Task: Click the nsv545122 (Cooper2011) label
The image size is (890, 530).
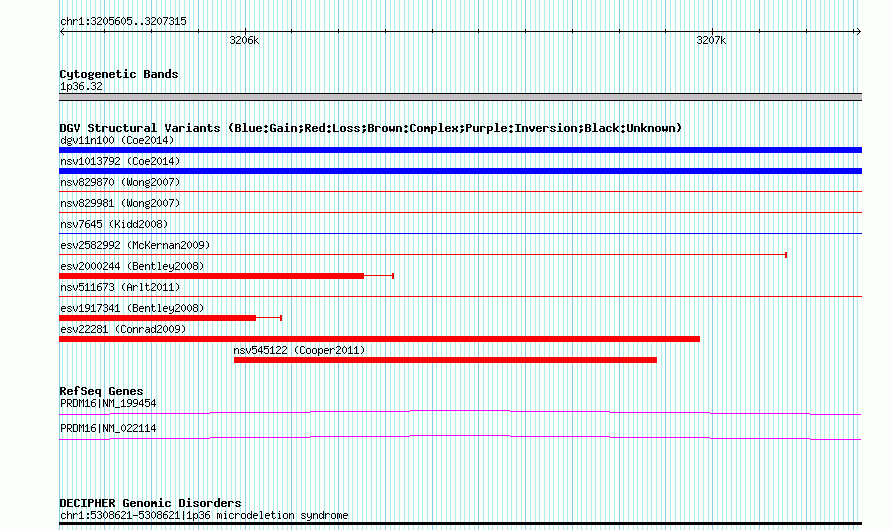Action: (299, 350)
